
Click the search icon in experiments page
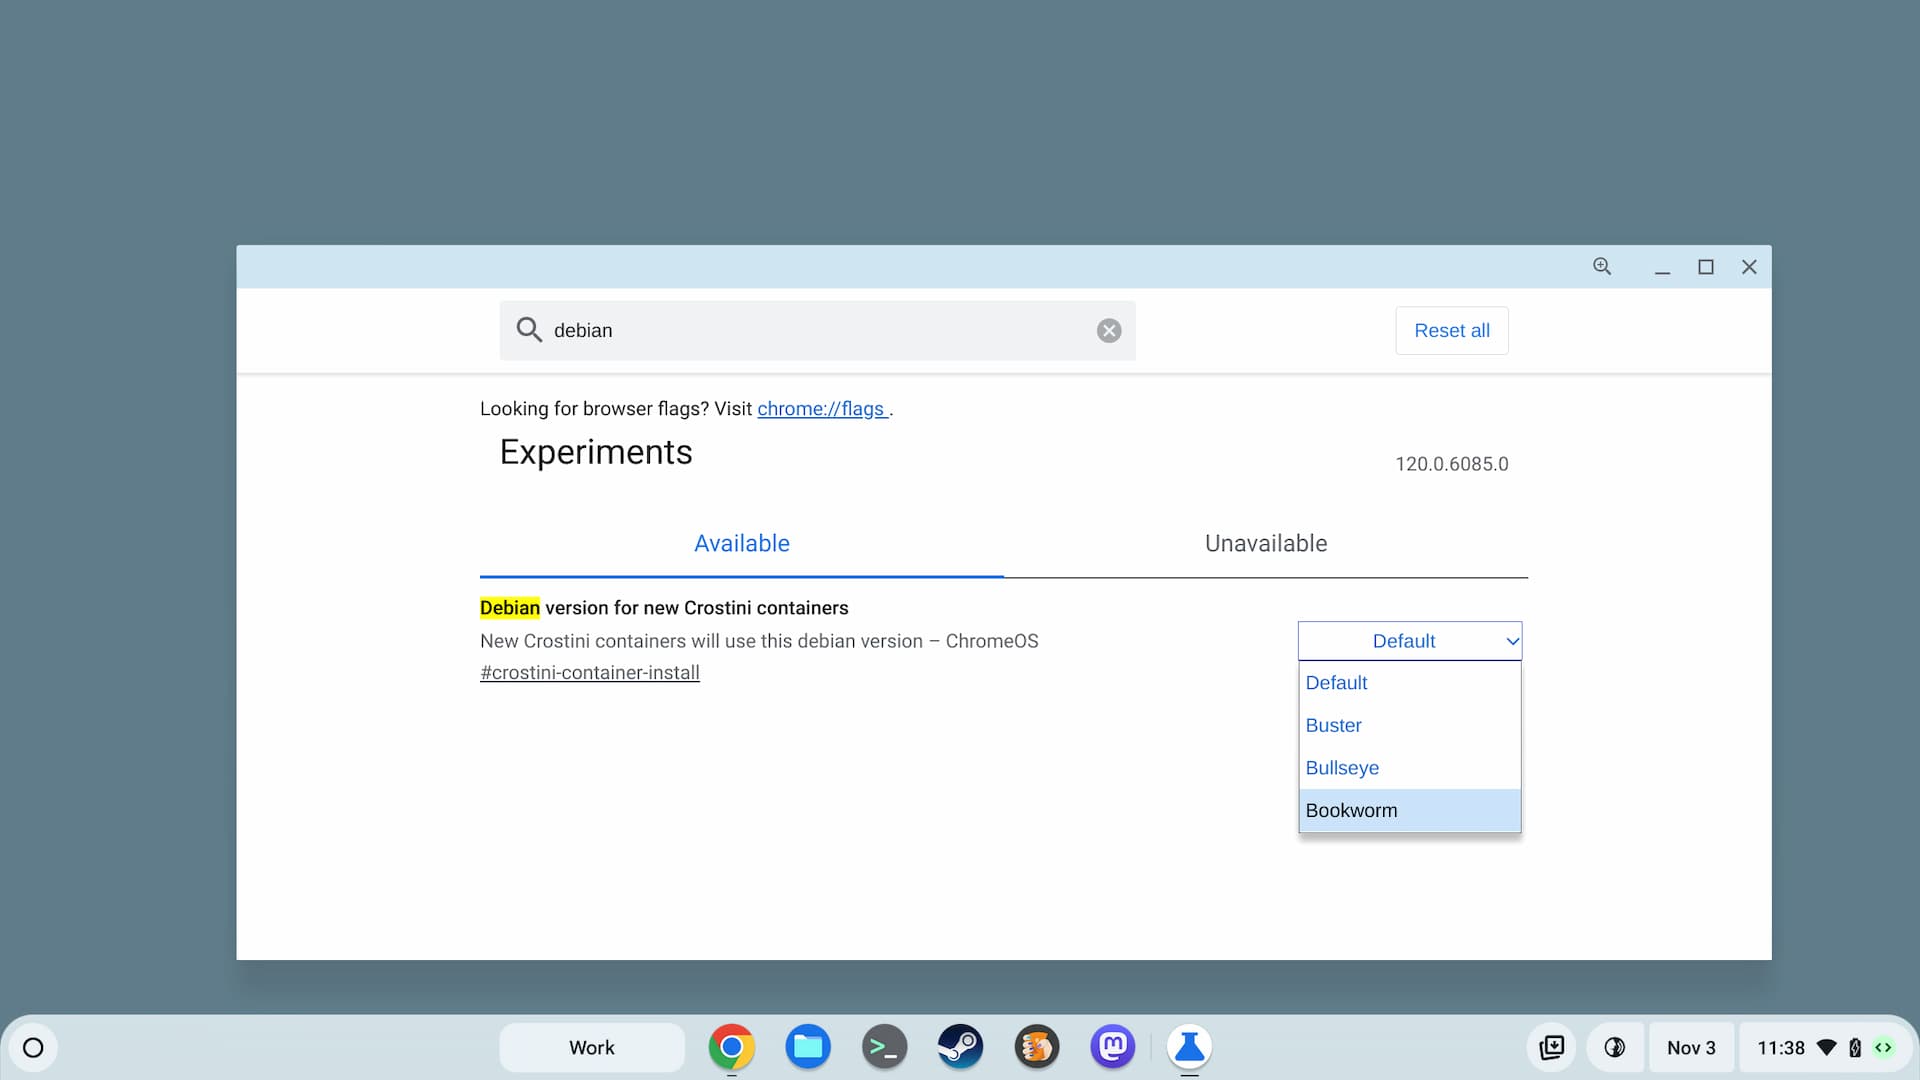(x=527, y=330)
